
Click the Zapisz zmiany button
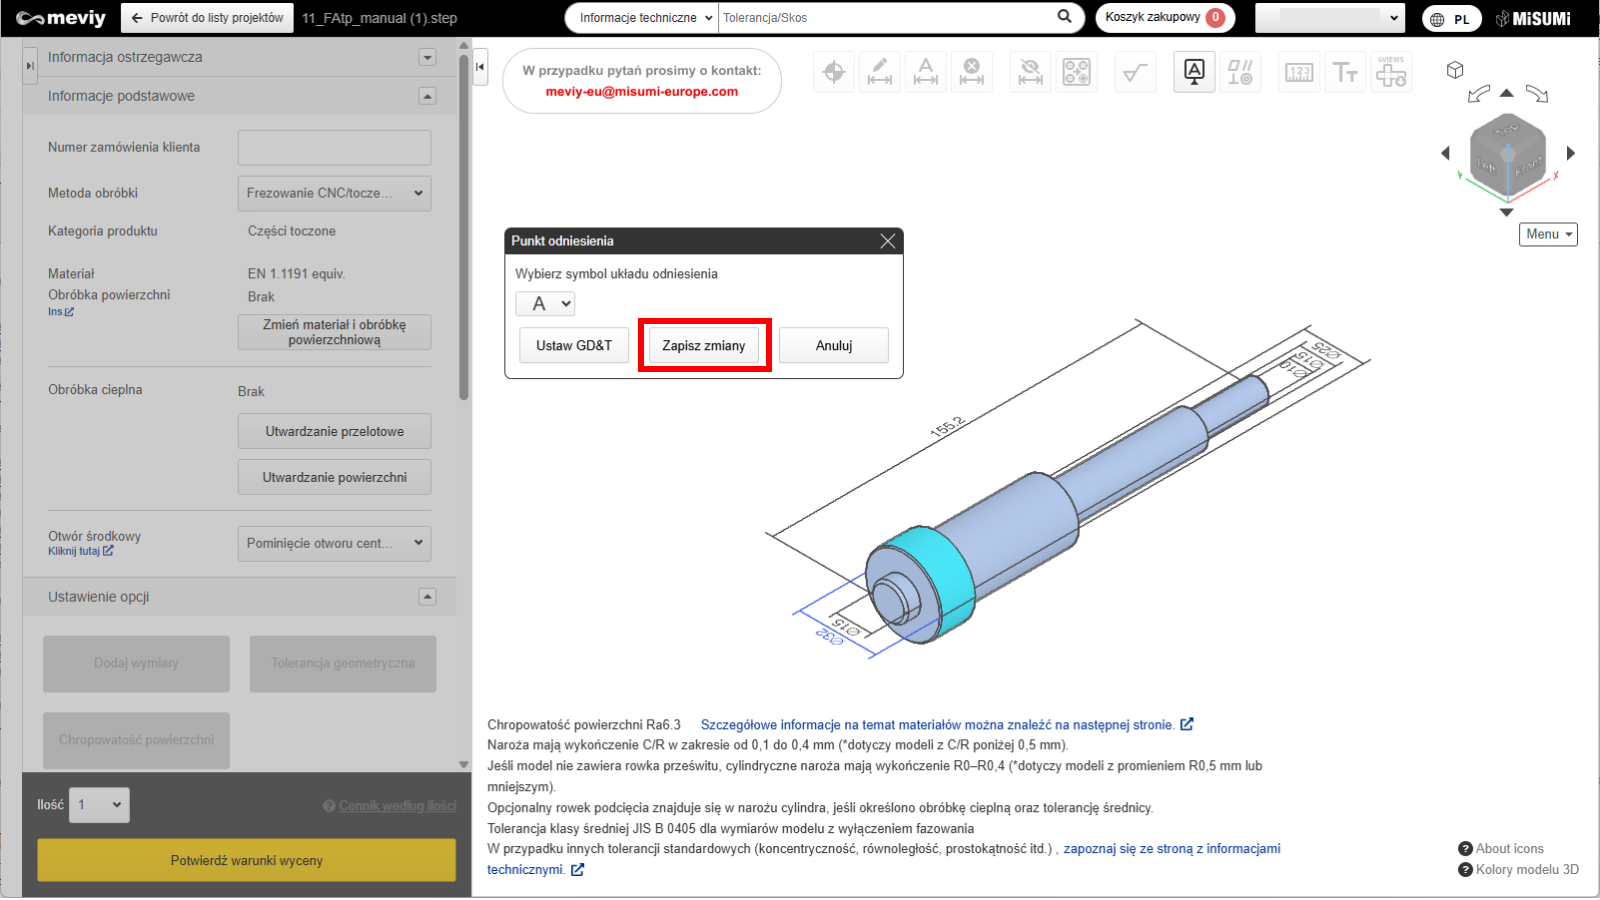click(704, 346)
